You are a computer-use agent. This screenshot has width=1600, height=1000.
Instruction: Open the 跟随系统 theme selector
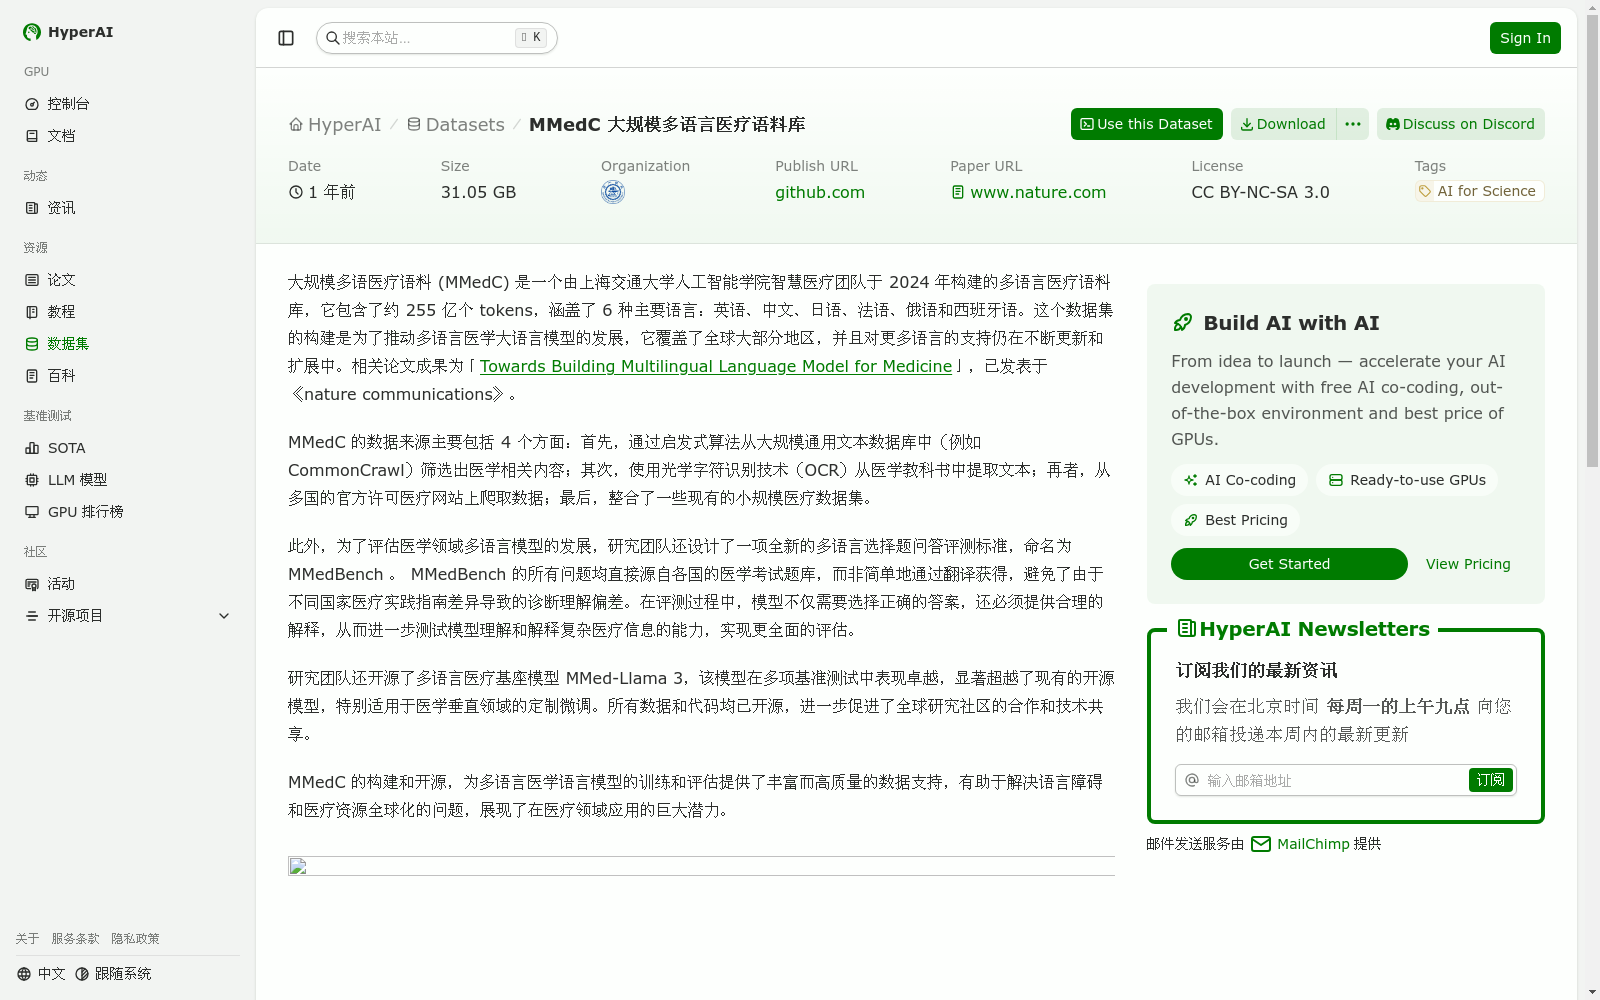(x=113, y=974)
